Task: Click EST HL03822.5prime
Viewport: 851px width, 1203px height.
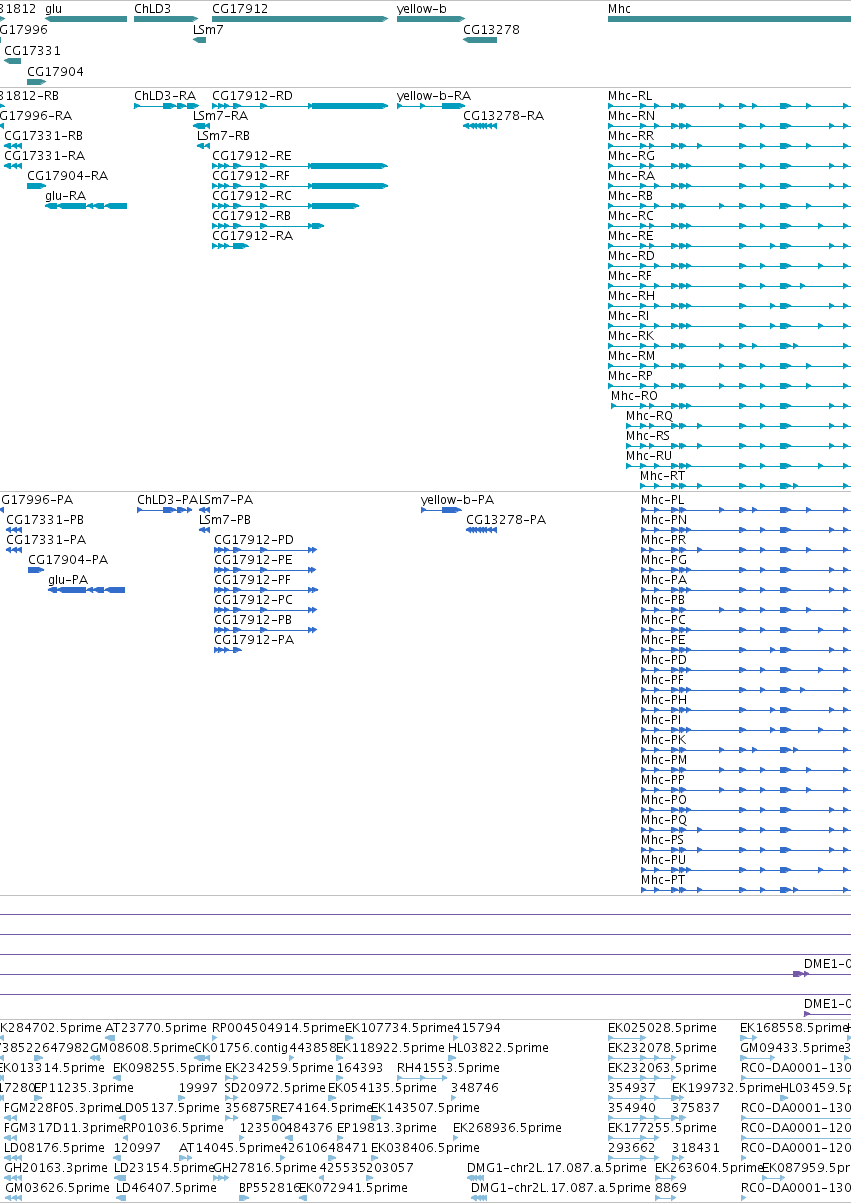Action: 498,1048
